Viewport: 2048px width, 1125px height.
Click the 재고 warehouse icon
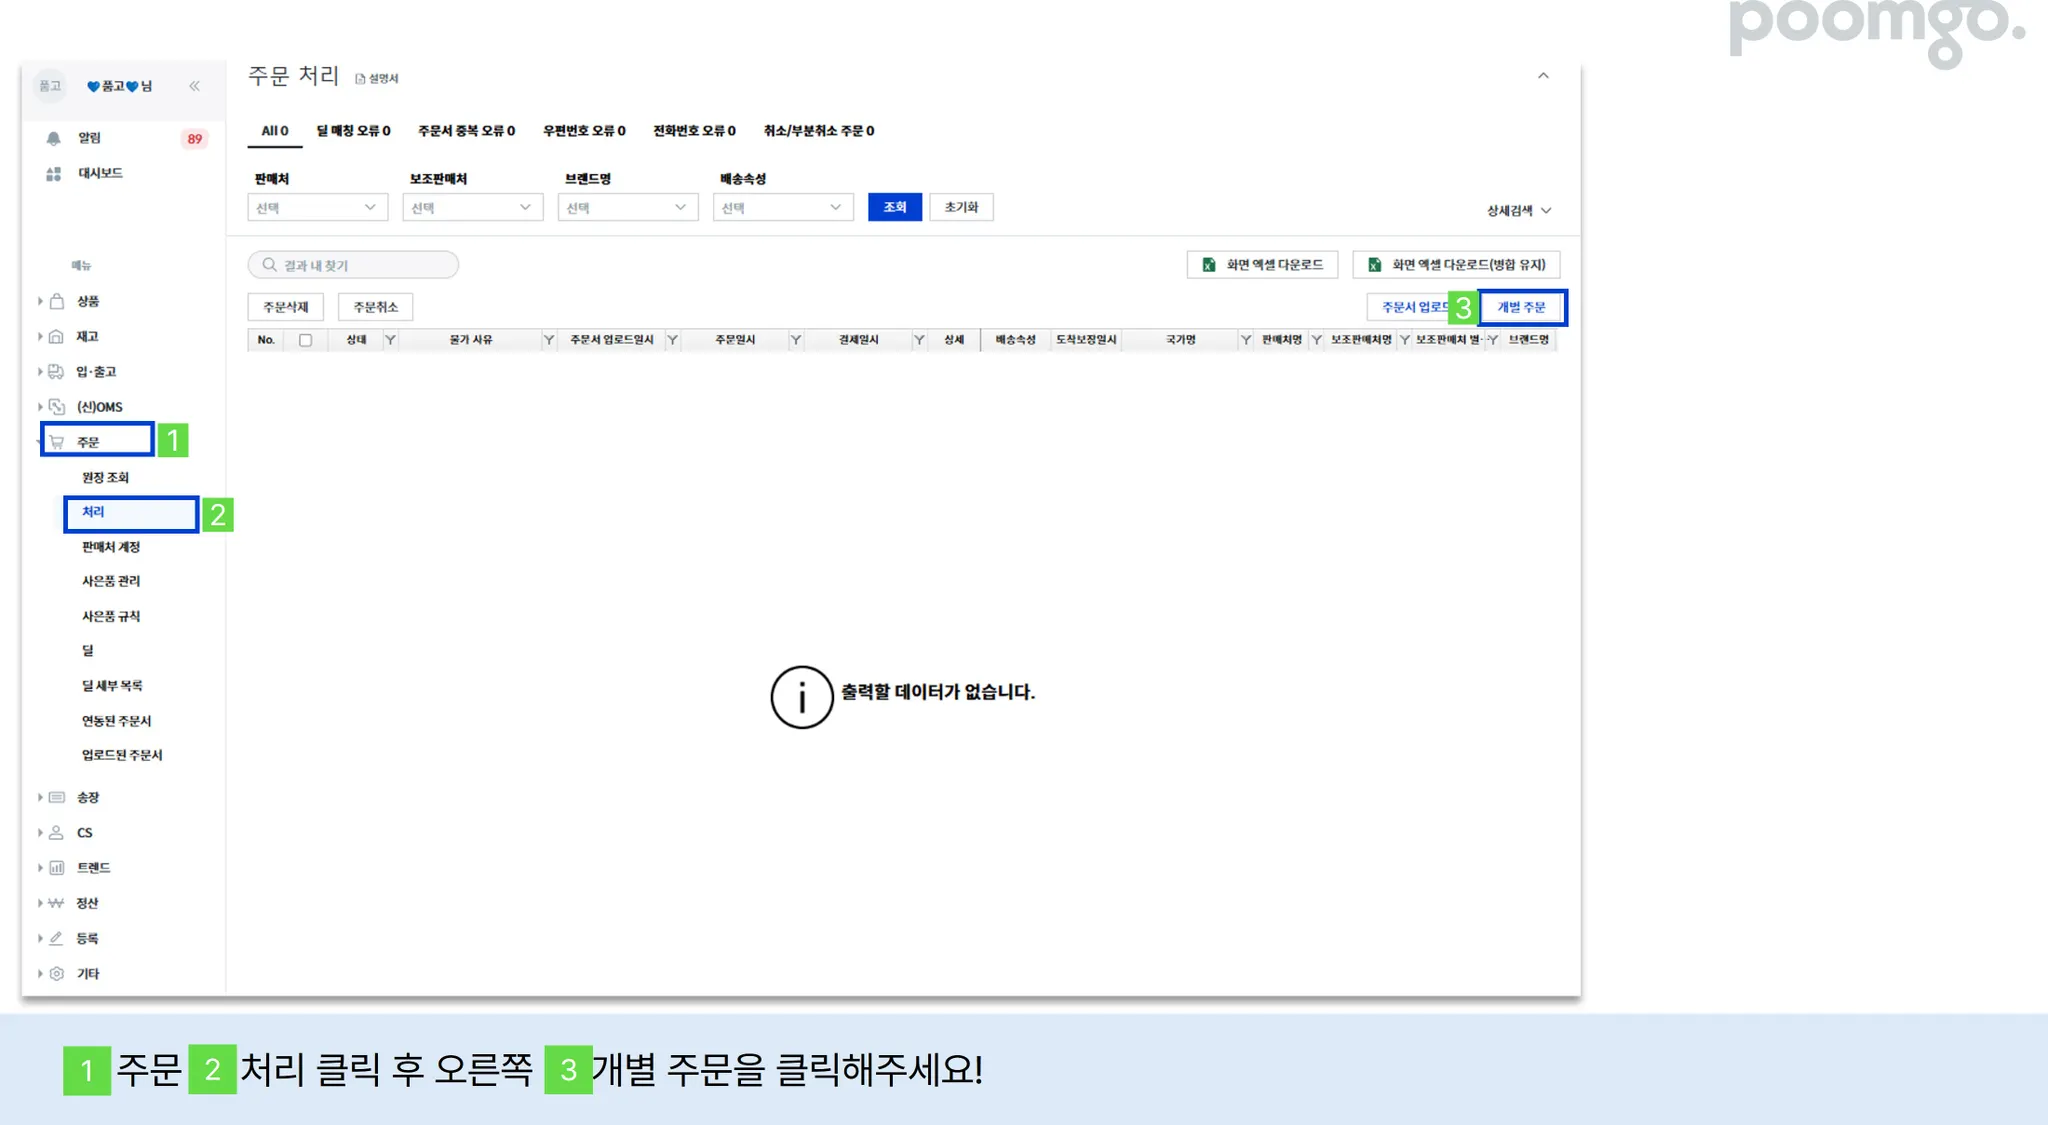[57, 337]
